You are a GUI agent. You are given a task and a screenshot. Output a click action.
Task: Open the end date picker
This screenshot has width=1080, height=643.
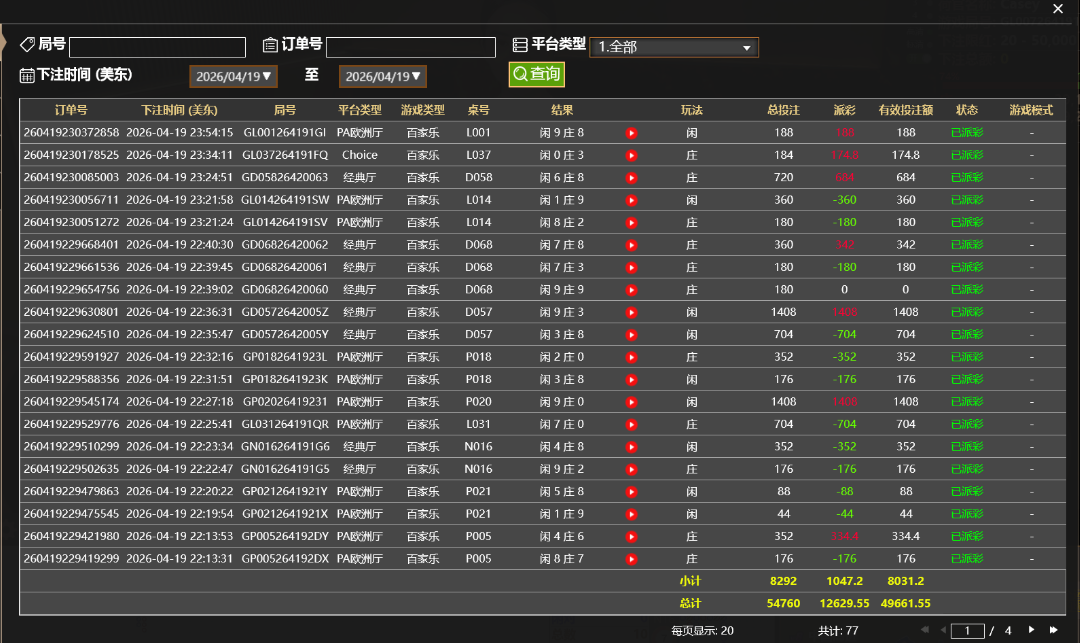point(383,76)
